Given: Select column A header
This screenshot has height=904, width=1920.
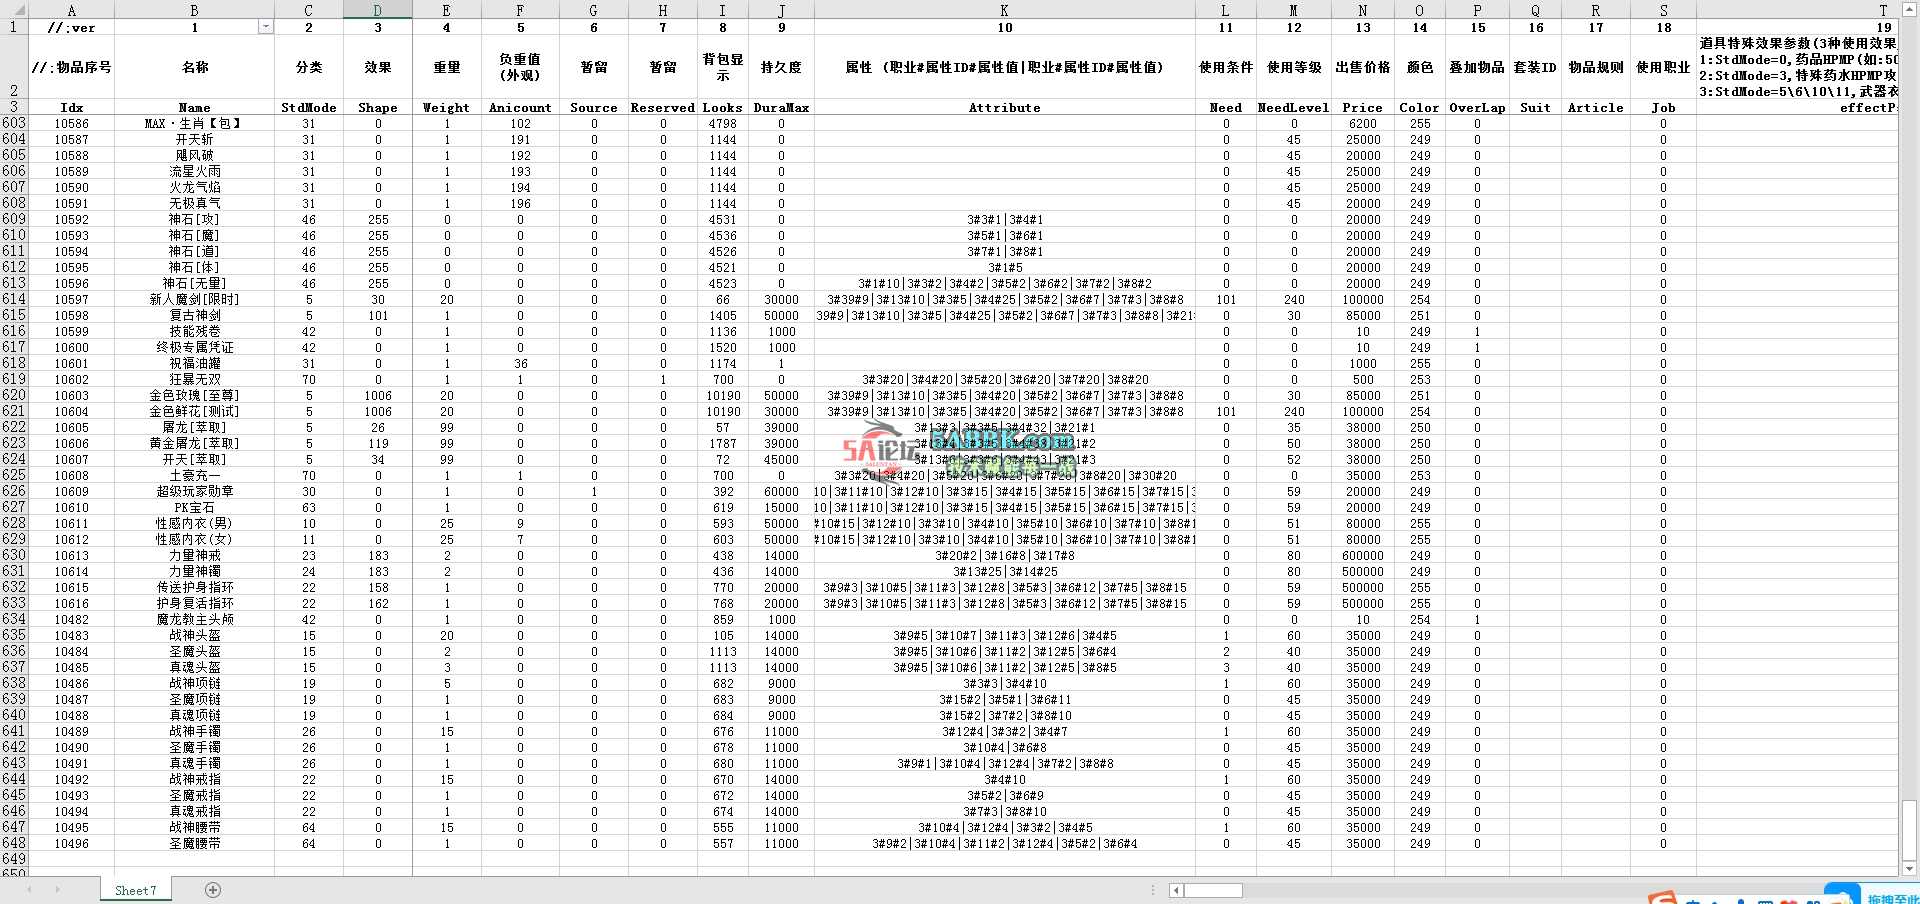Looking at the screenshot, I should coord(71,10).
